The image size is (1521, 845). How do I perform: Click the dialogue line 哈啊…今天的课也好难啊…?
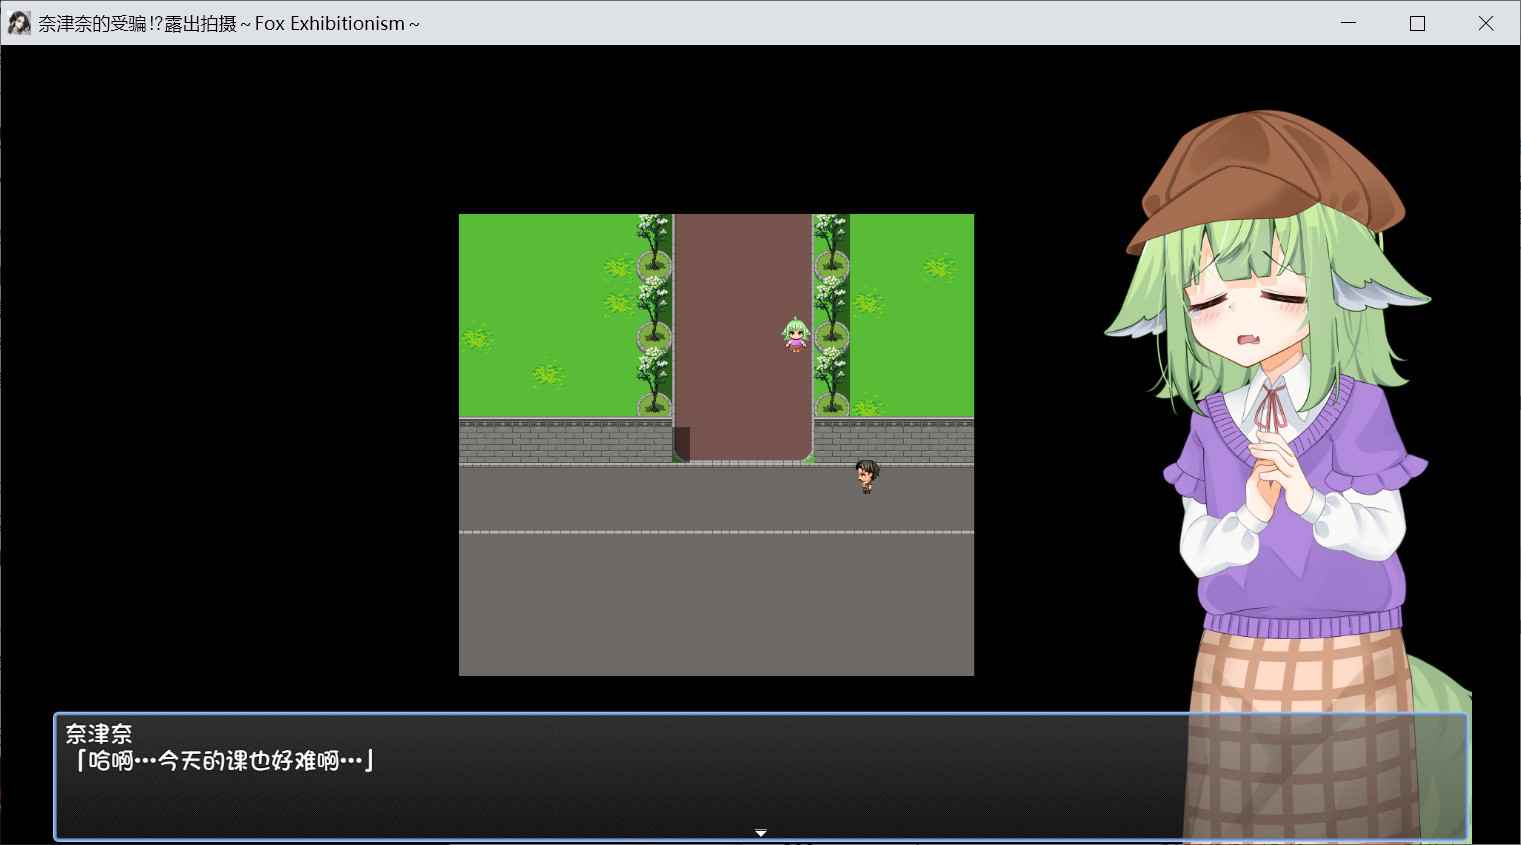click(223, 761)
